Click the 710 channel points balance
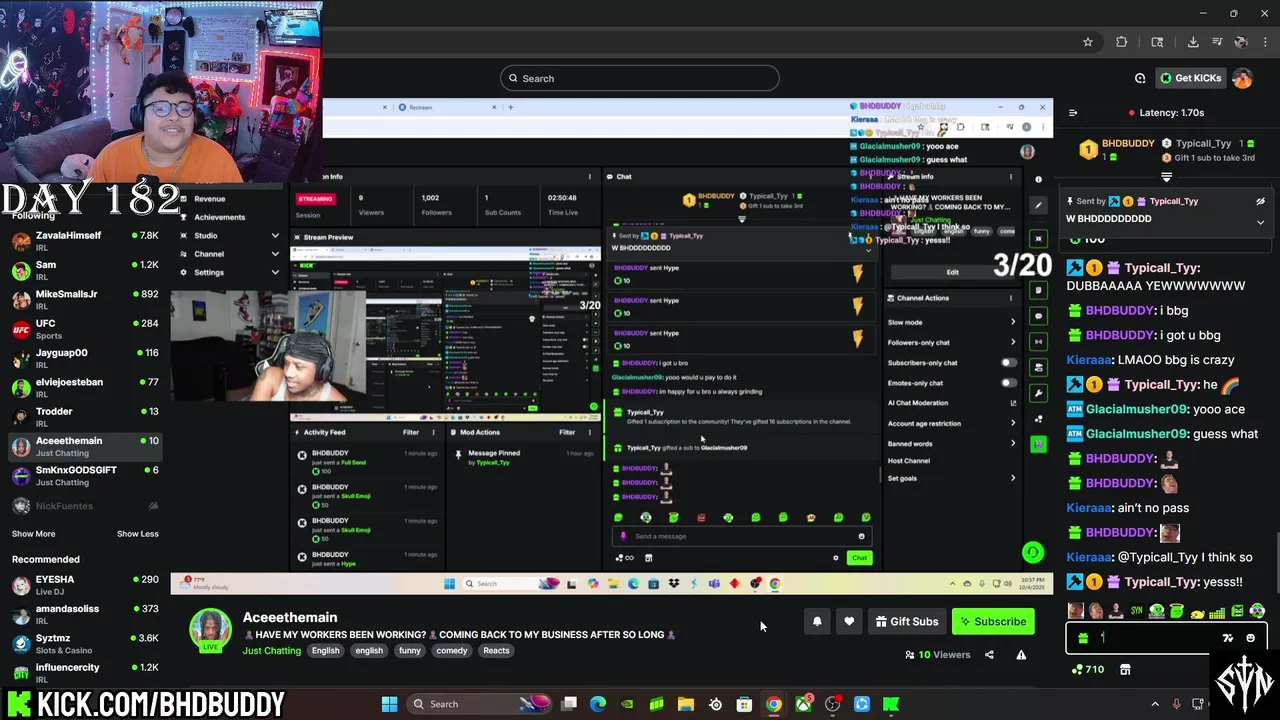Screen dimensions: 1280x720 pos(1088,669)
